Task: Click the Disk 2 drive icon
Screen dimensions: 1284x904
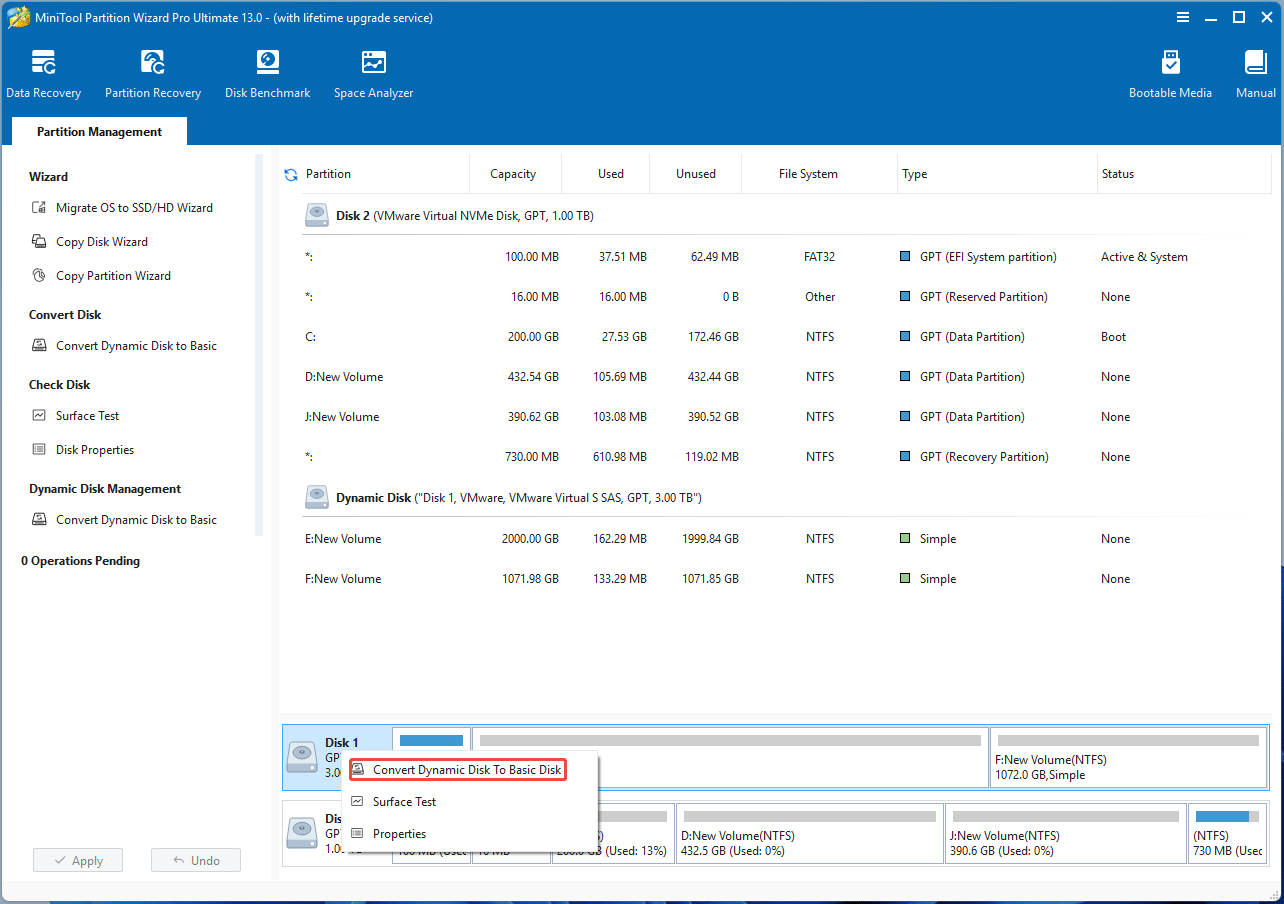Action: pyautogui.click(x=316, y=214)
